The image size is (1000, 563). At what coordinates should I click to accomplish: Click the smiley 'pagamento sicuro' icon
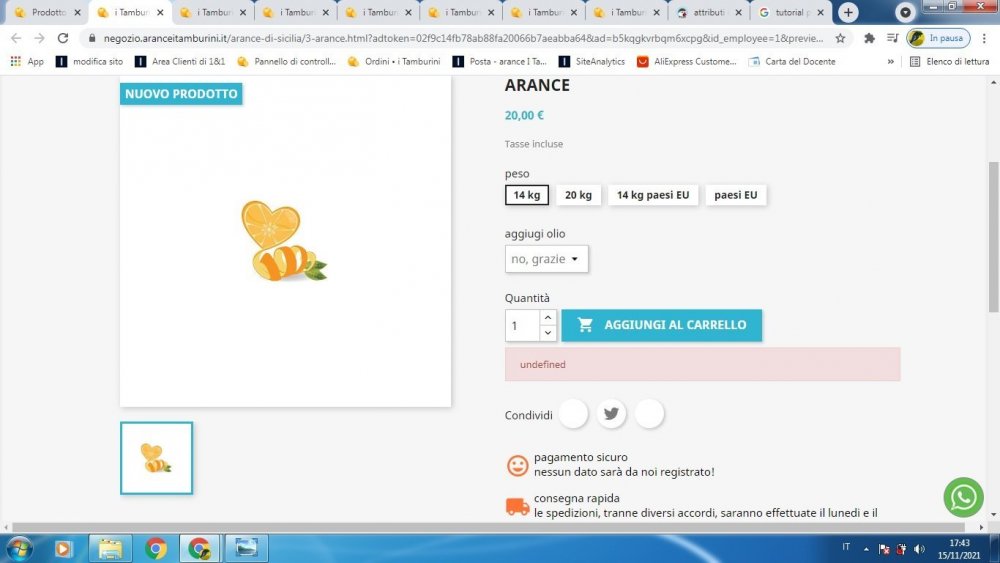517,465
